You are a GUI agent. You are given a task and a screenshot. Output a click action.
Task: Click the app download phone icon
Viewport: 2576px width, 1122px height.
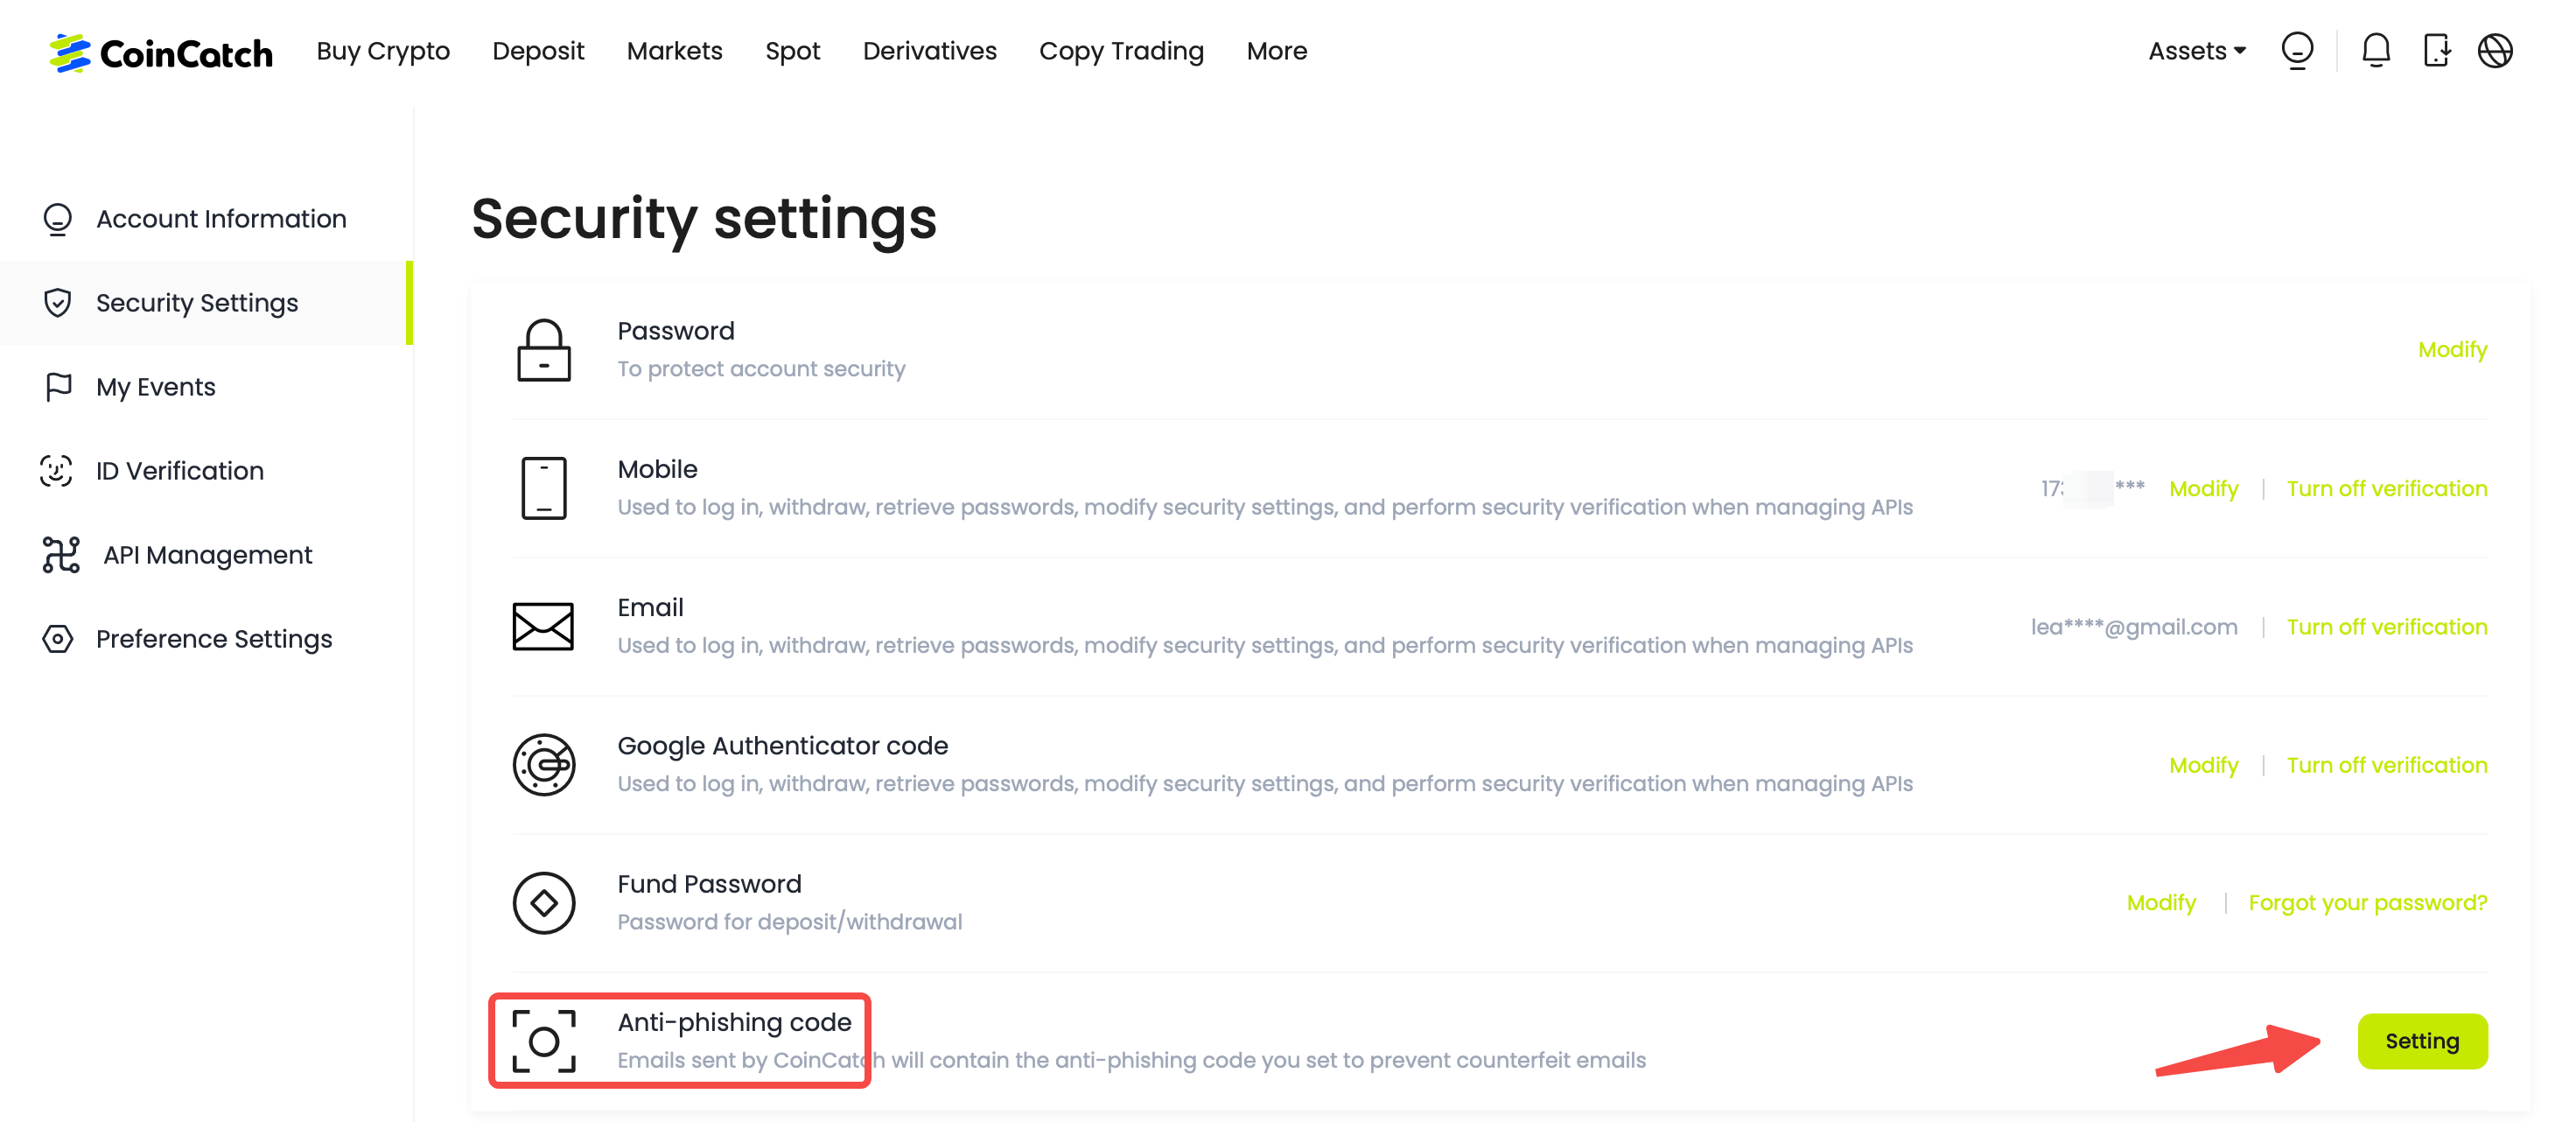(2437, 50)
